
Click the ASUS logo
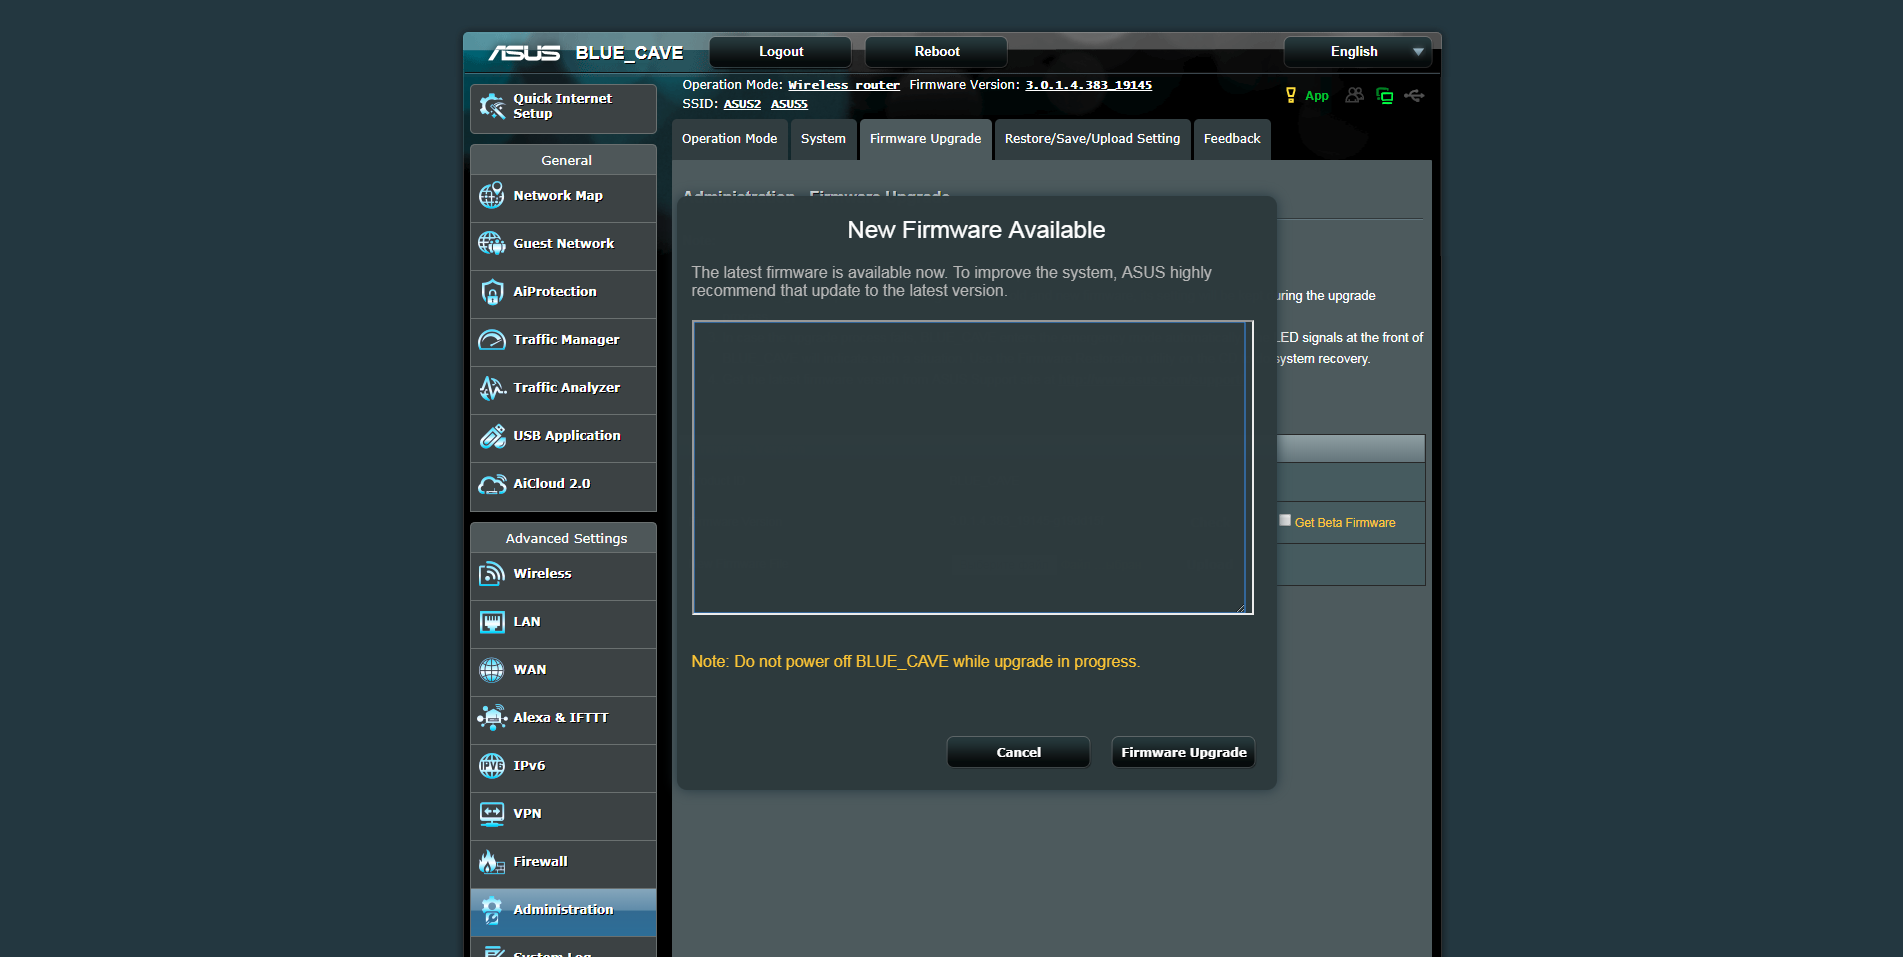click(x=524, y=53)
